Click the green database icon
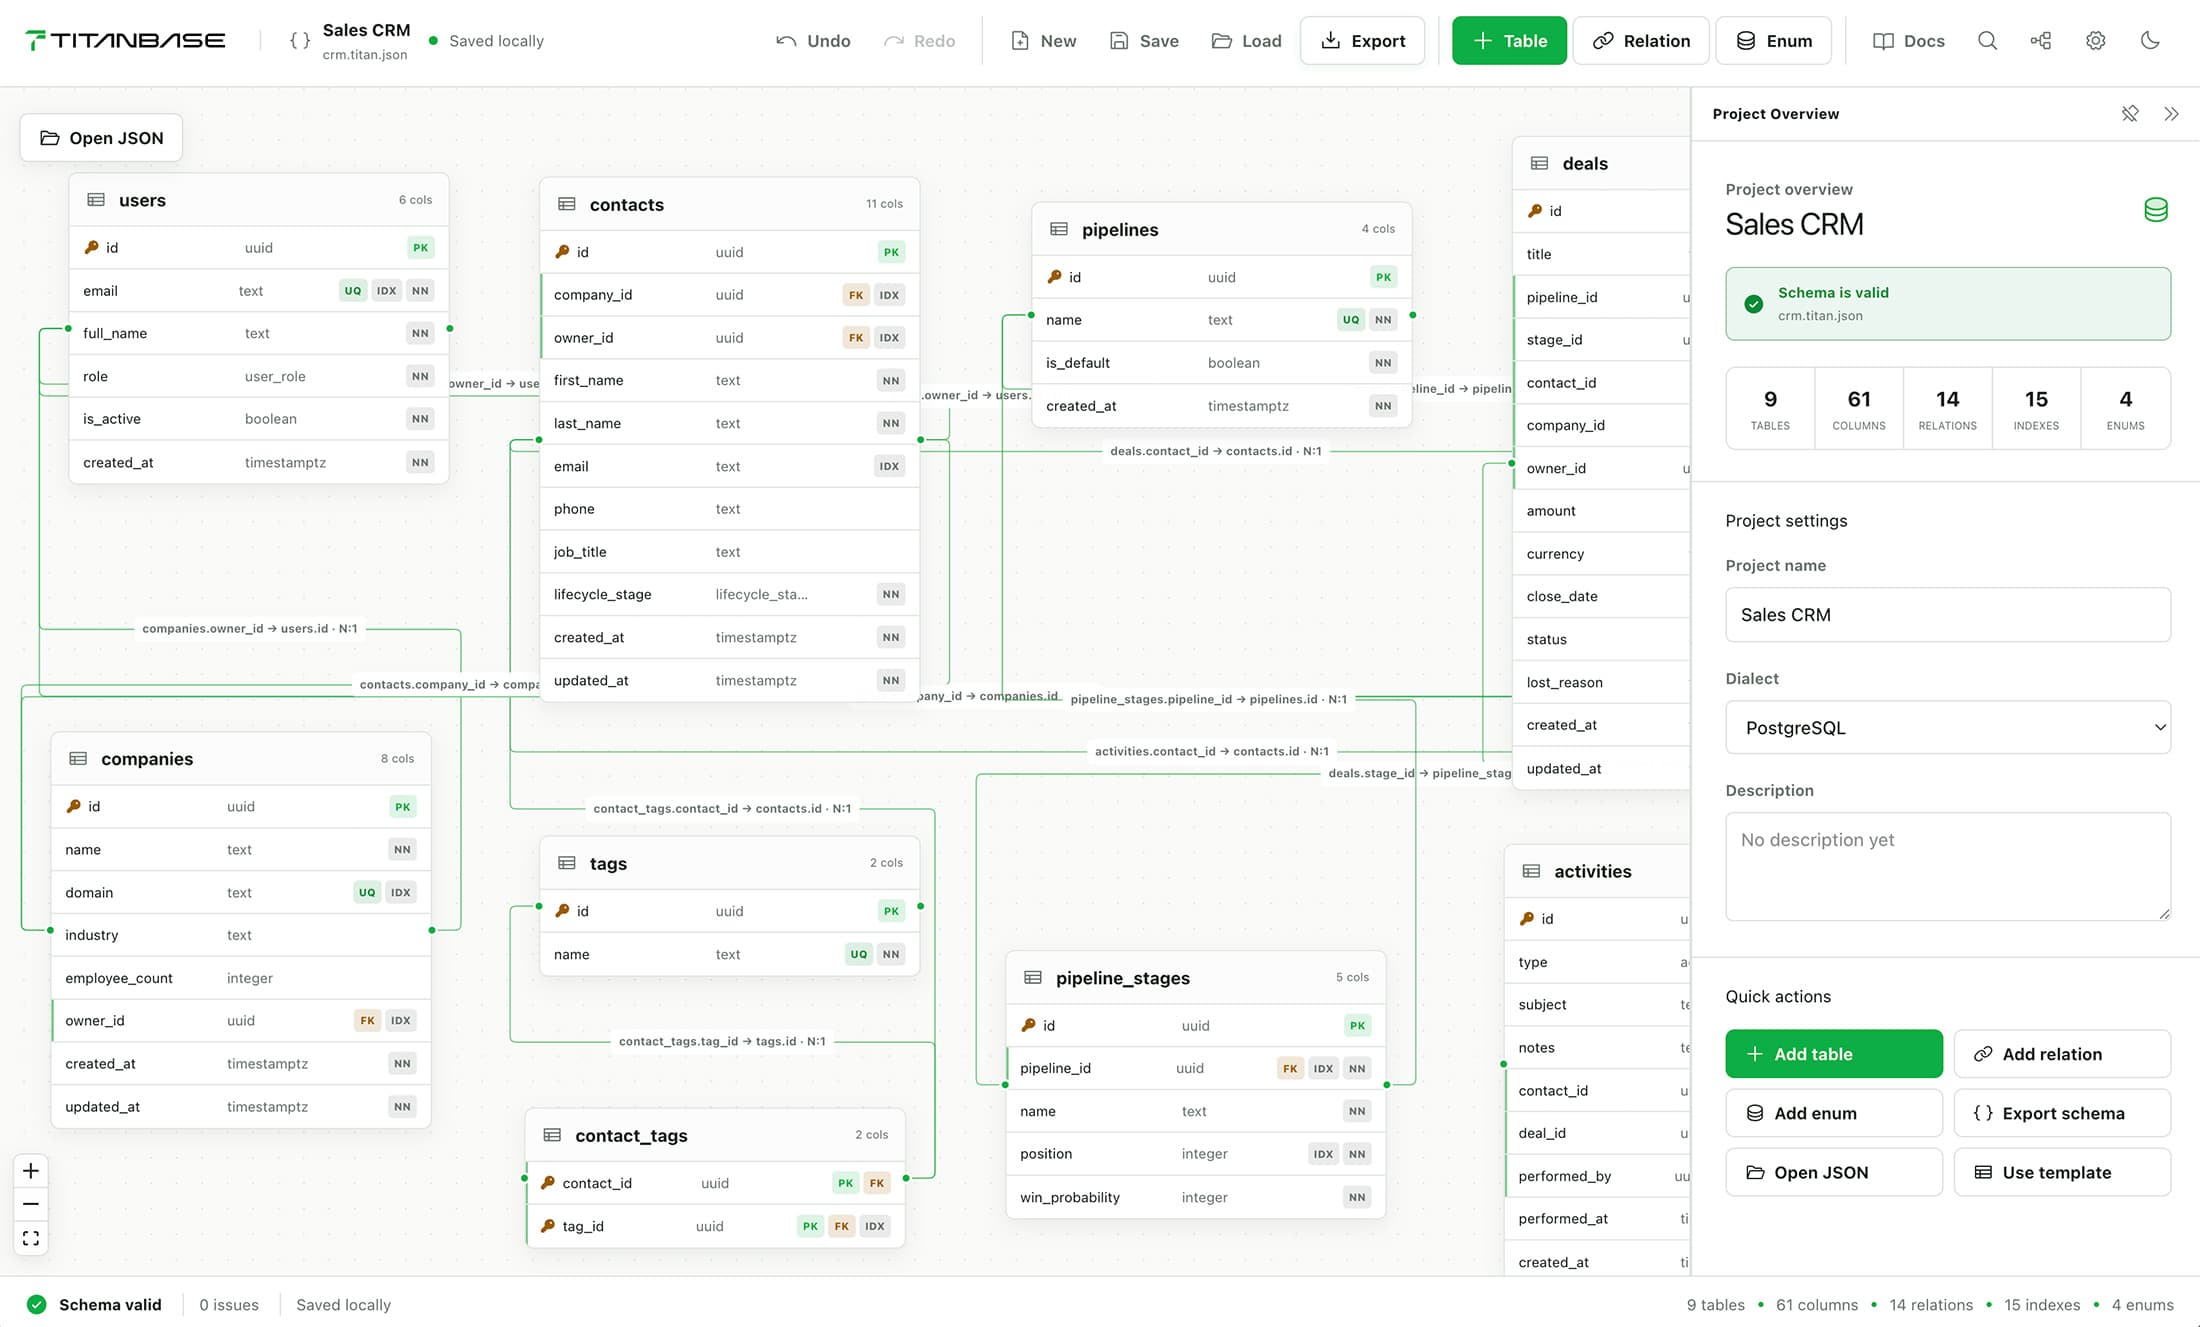This screenshot has height=1327, width=2200. (2156, 209)
